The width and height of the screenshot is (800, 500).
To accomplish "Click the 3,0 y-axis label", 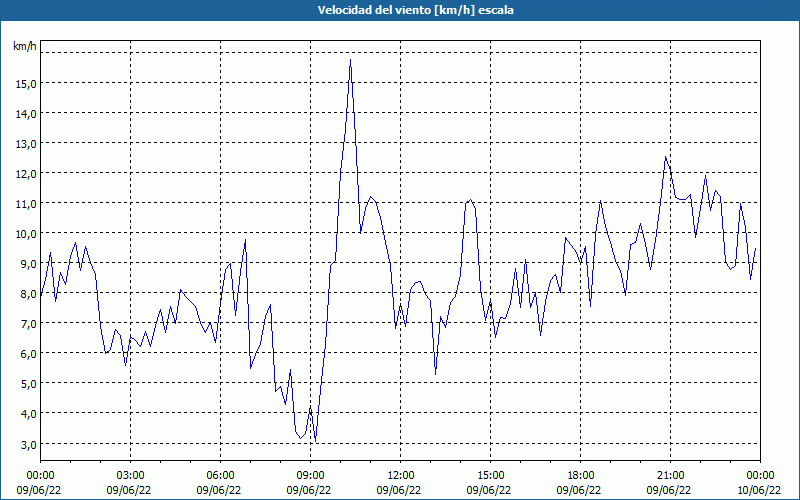I will coord(28,444).
